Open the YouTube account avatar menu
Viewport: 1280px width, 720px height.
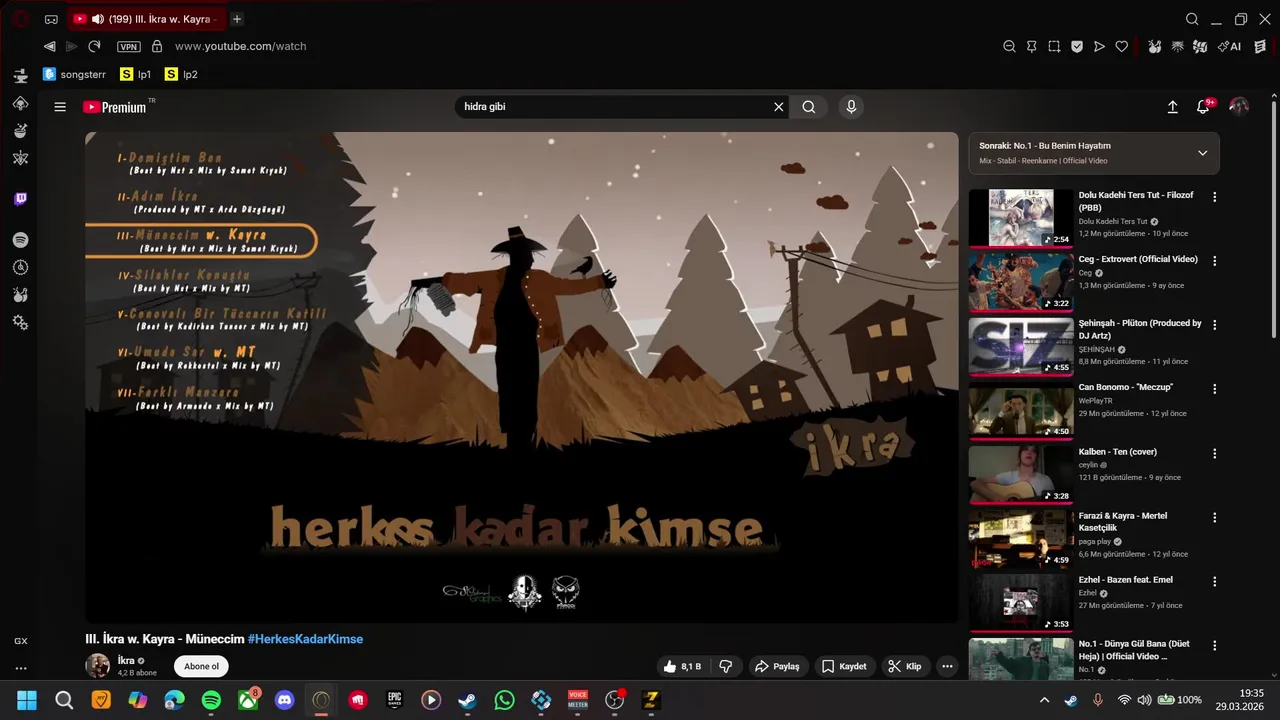[1239, 107]
